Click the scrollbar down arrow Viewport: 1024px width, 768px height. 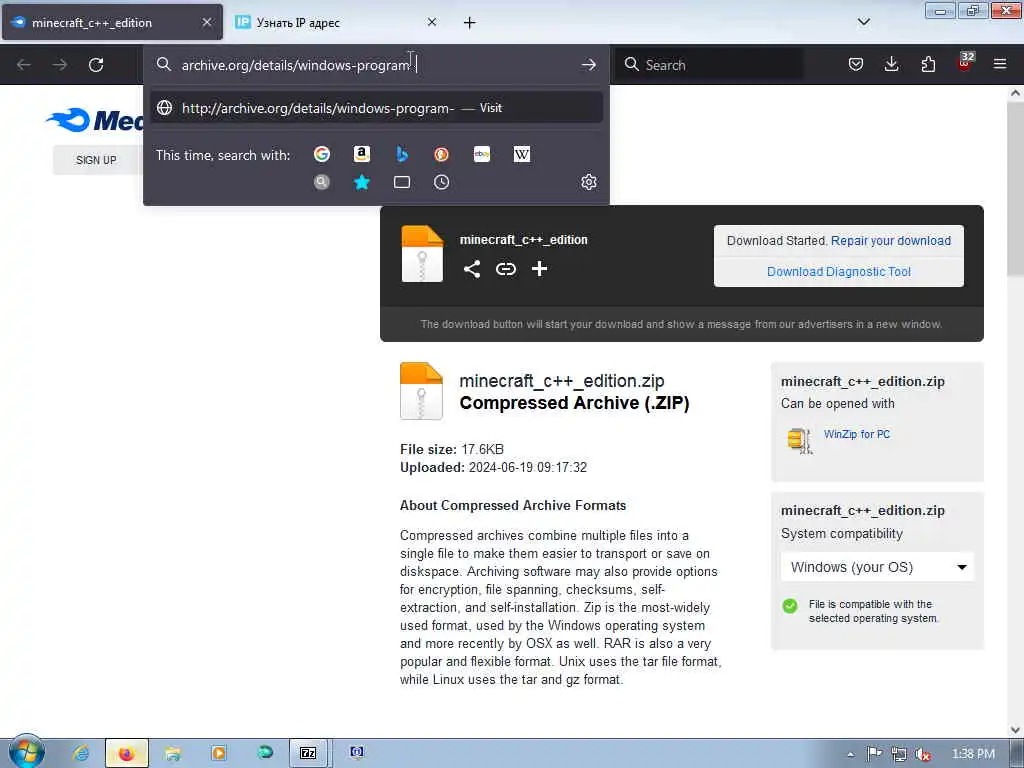point(1015,730)
